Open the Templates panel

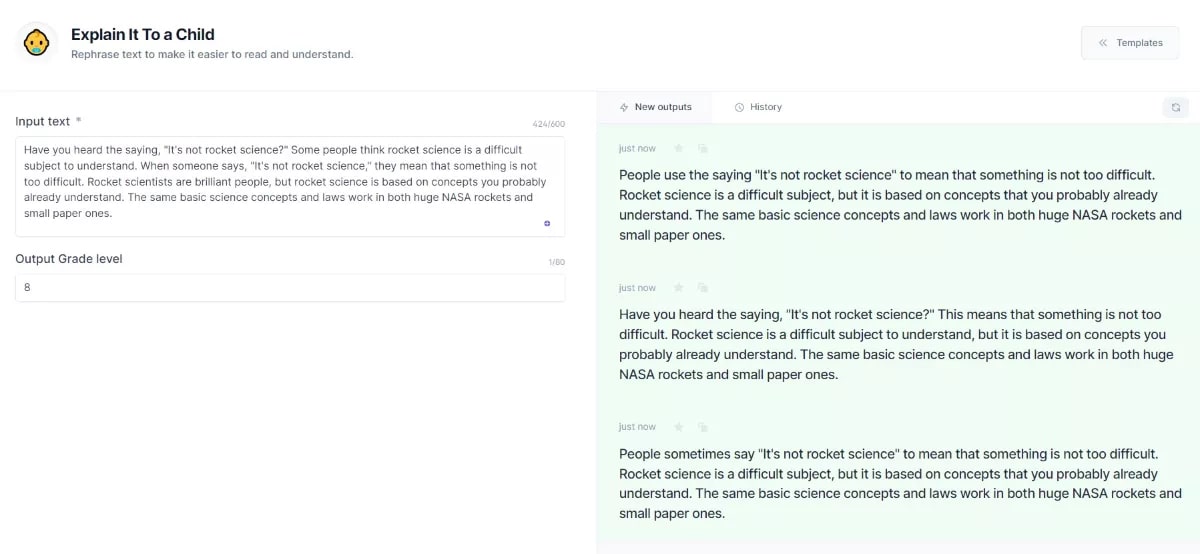tap(1130, 43)
